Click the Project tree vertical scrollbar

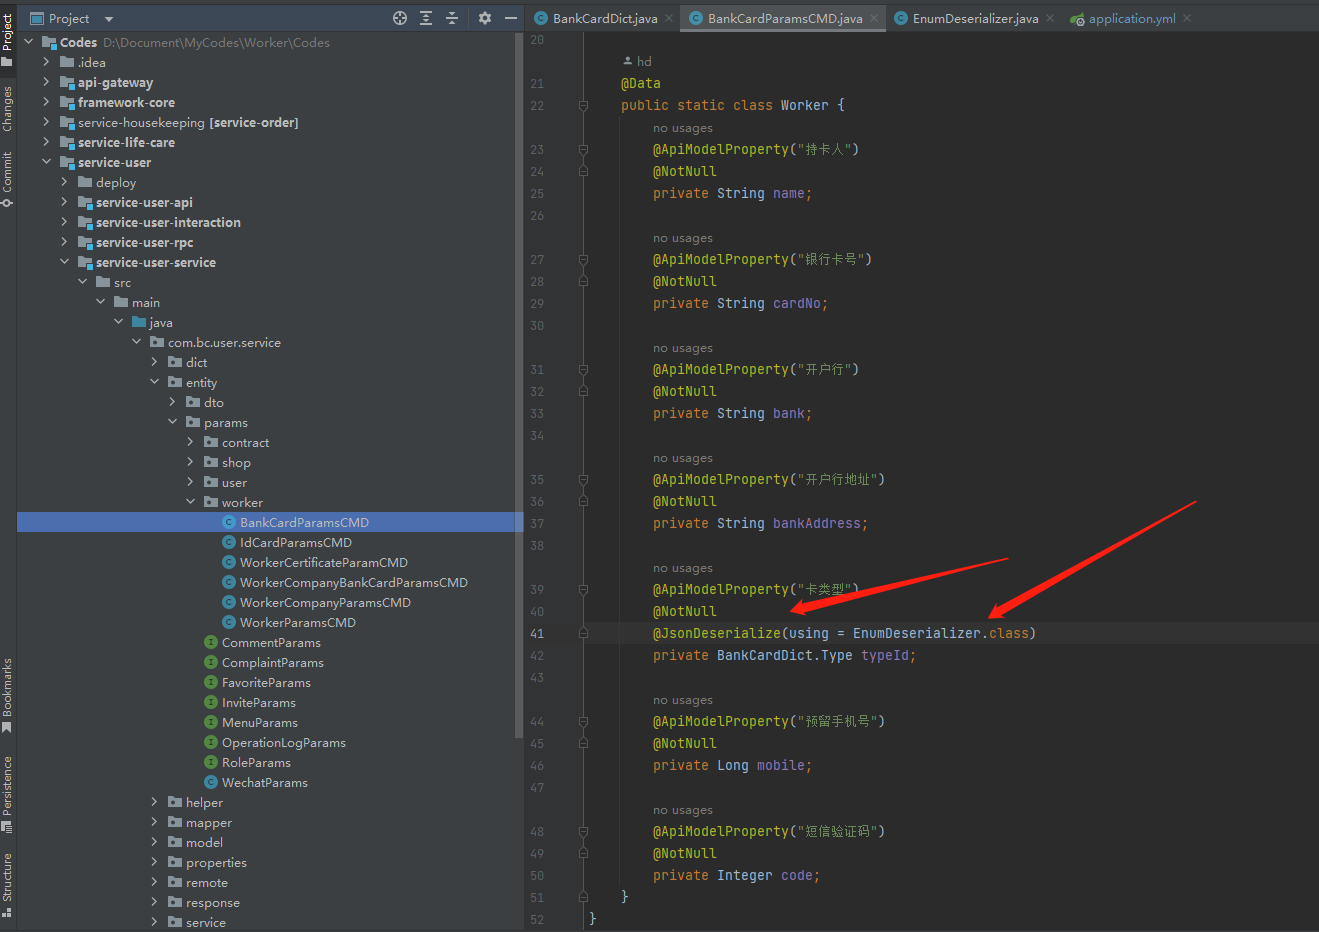point(519,385)
